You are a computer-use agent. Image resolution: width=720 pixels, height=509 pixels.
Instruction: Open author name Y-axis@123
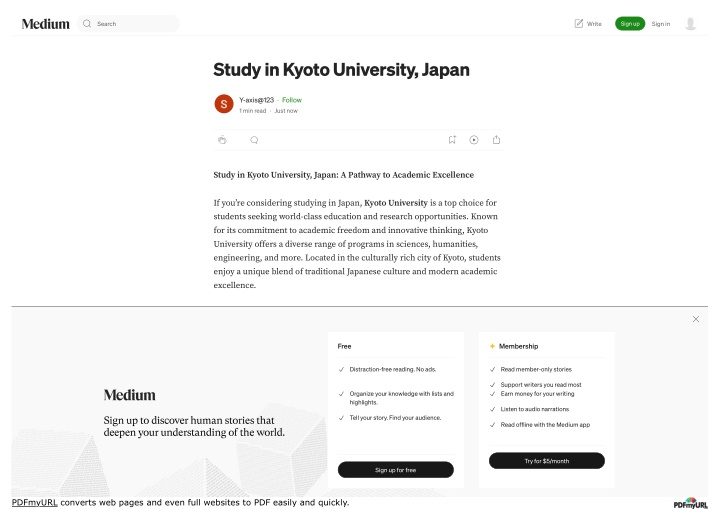click(256, 100)
